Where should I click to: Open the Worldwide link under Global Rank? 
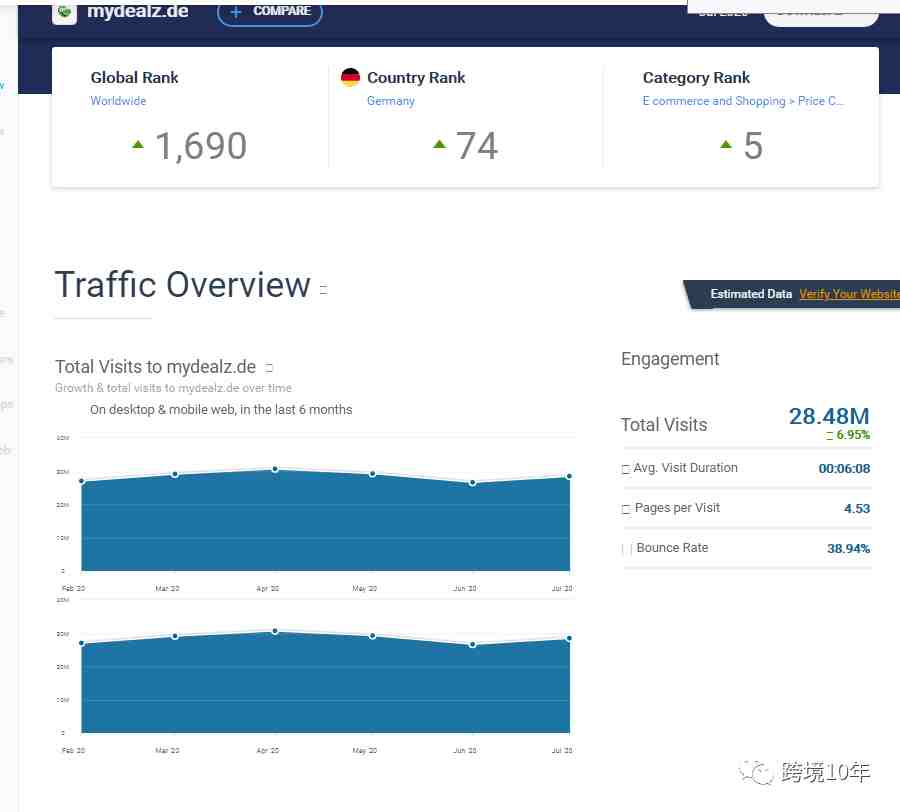click(x=118, y=101)
